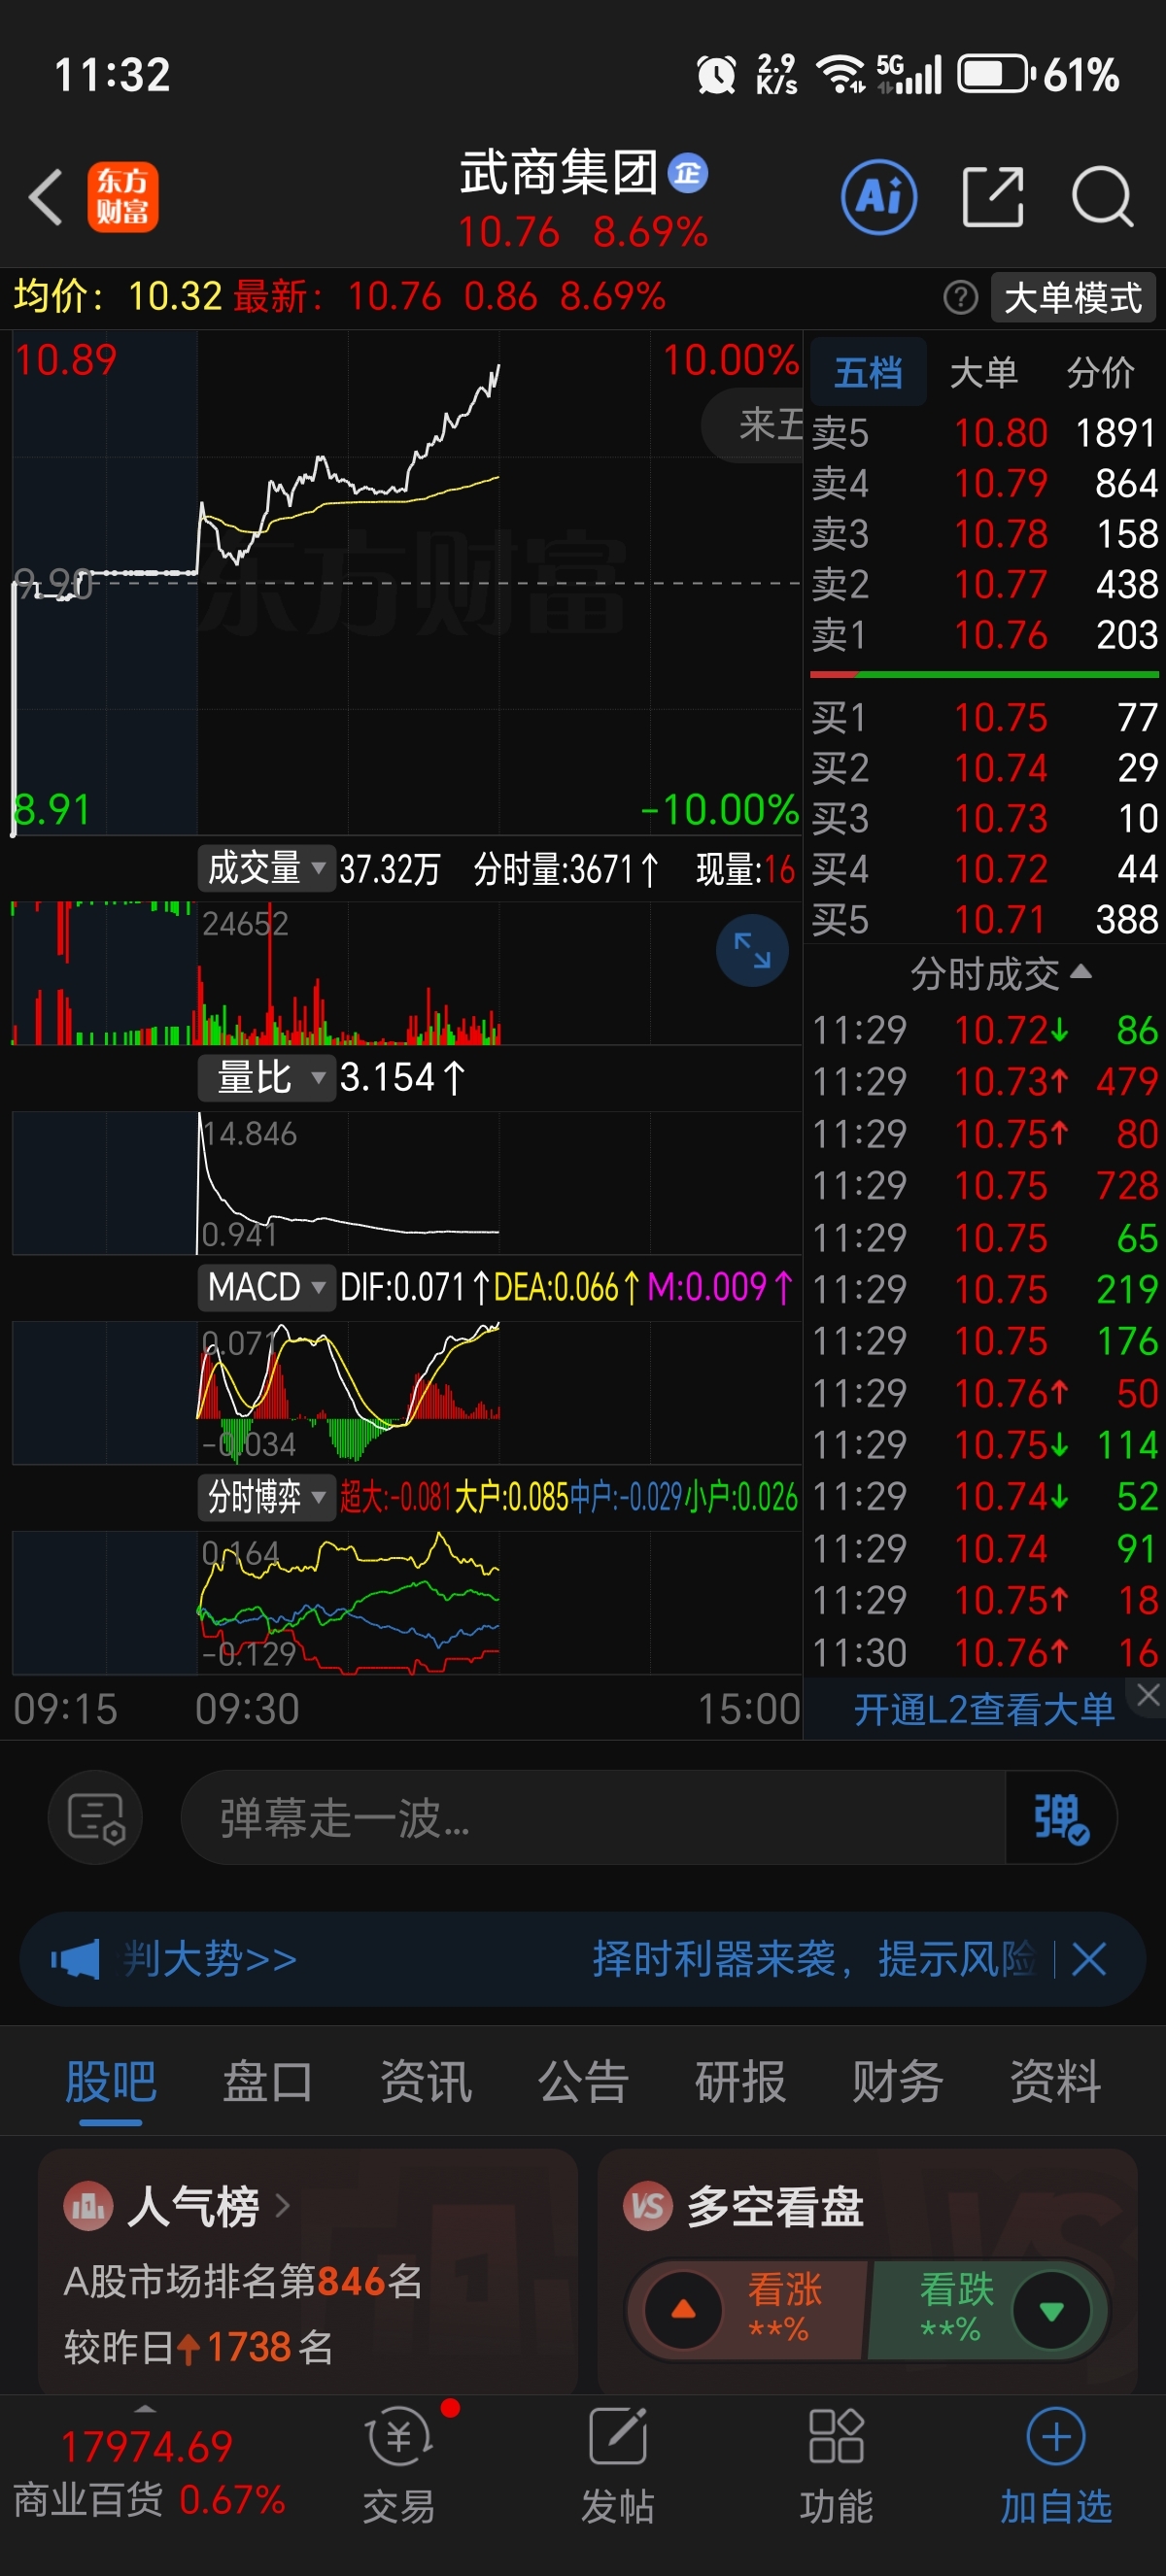Open the search magnifier icon
1166x2576 pixels.
1102,197
